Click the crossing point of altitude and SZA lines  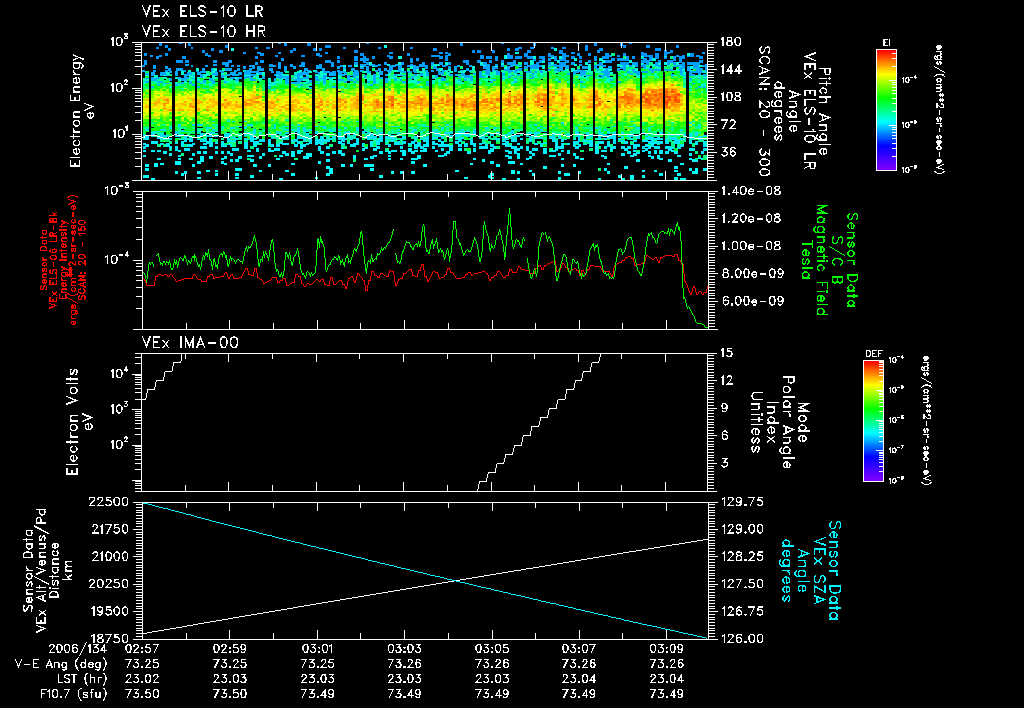coord(454,580)
